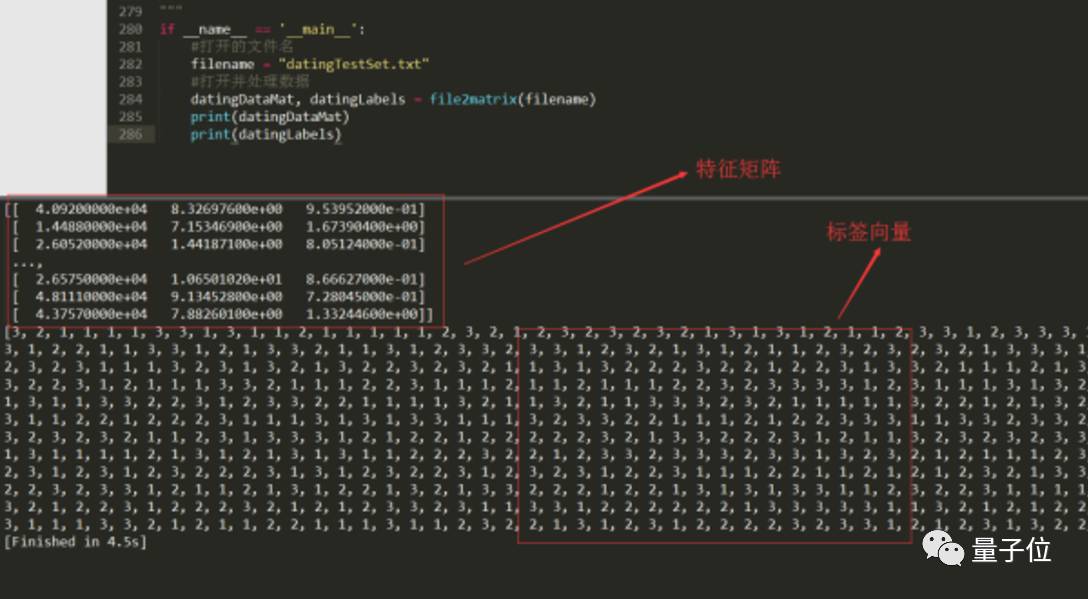The width and height of the screenshot is (1088, 599).
Task: Select line number 286 in the gutter
Action: click(x=130, y=134)
